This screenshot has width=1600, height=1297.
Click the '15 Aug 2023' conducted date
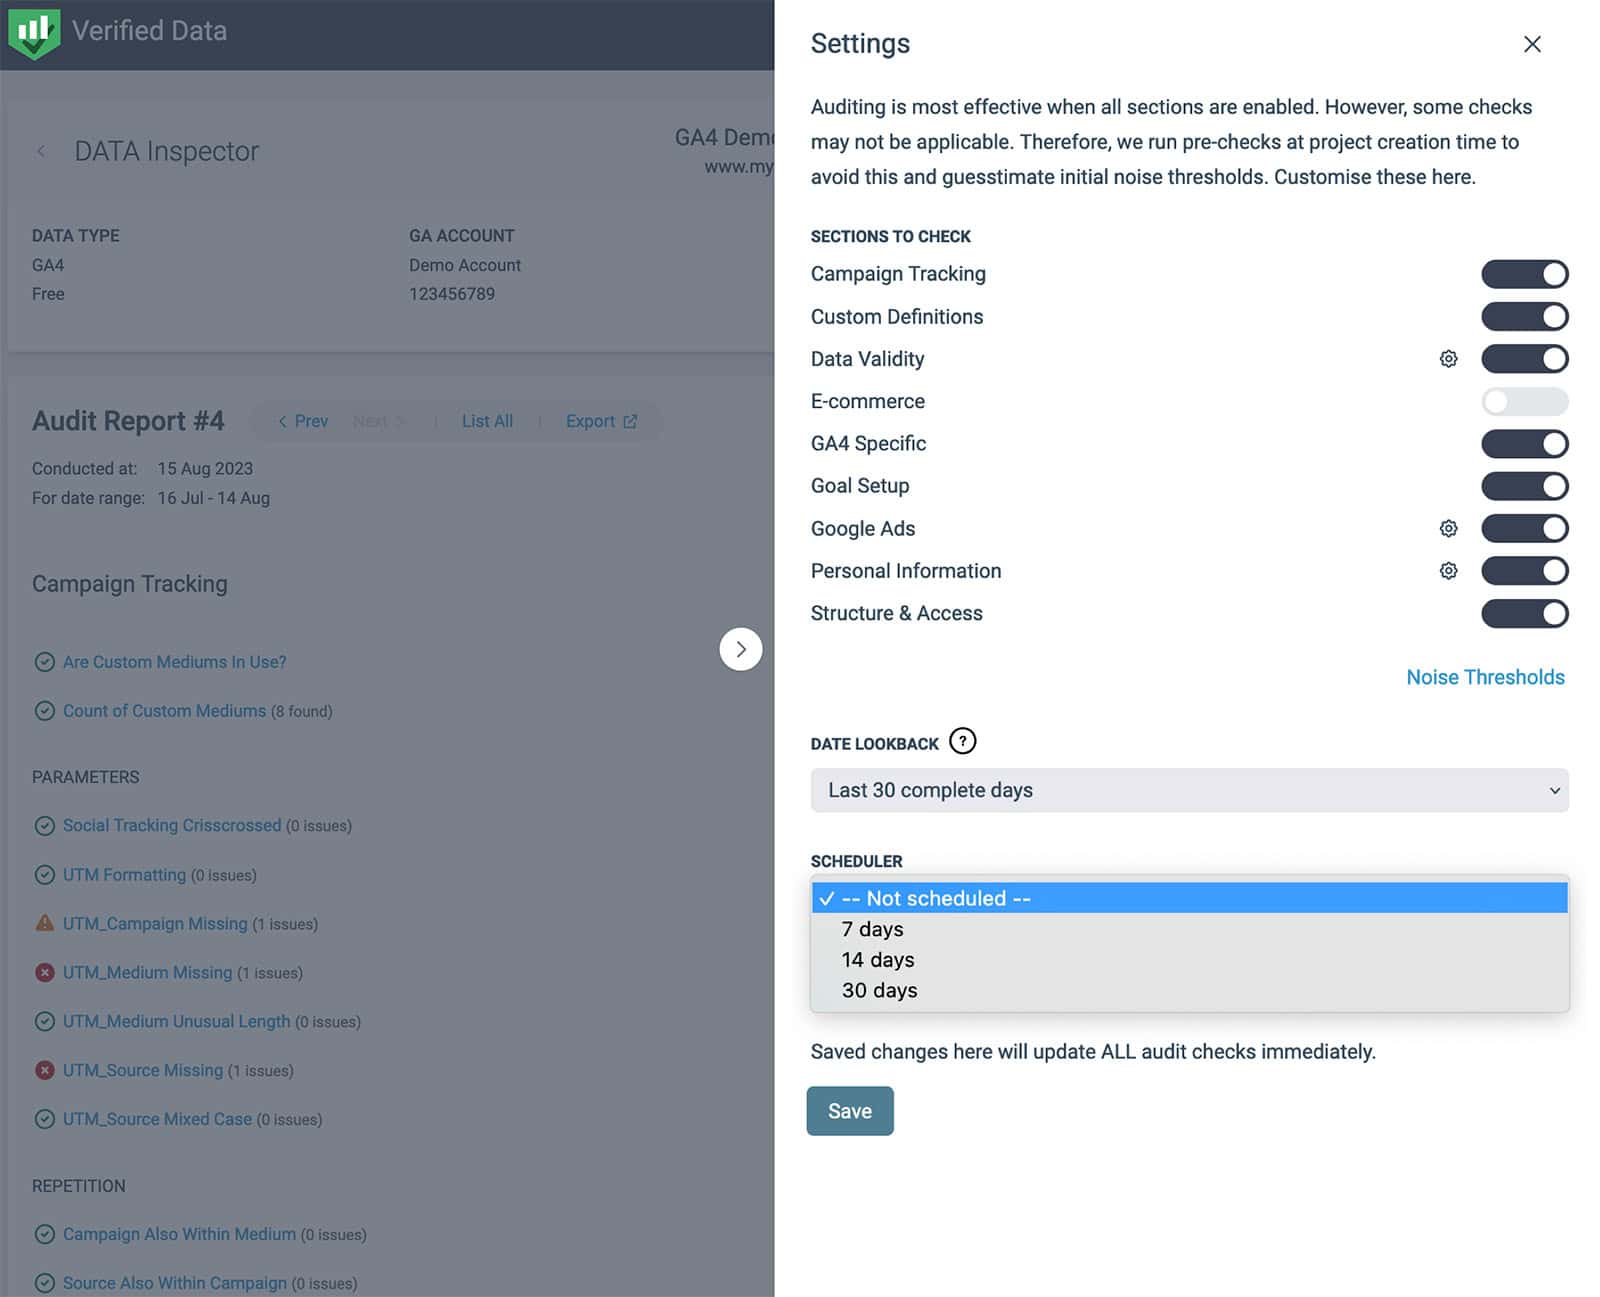tap(205, 468)
